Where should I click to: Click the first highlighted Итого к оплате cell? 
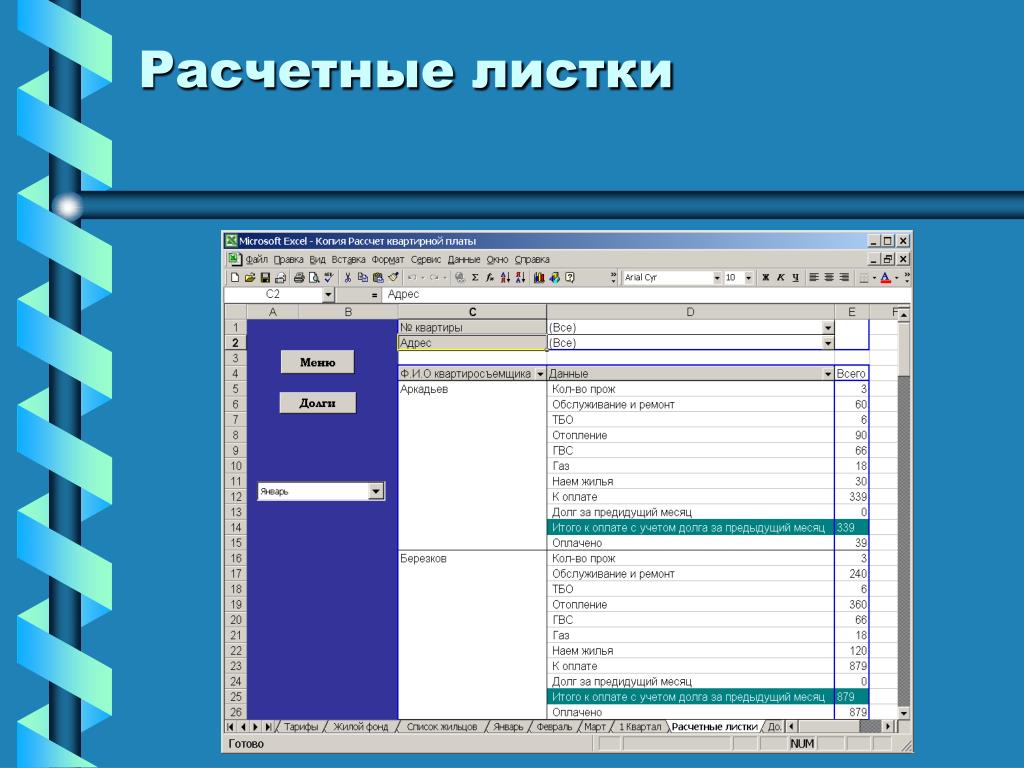tap(690, 528)
